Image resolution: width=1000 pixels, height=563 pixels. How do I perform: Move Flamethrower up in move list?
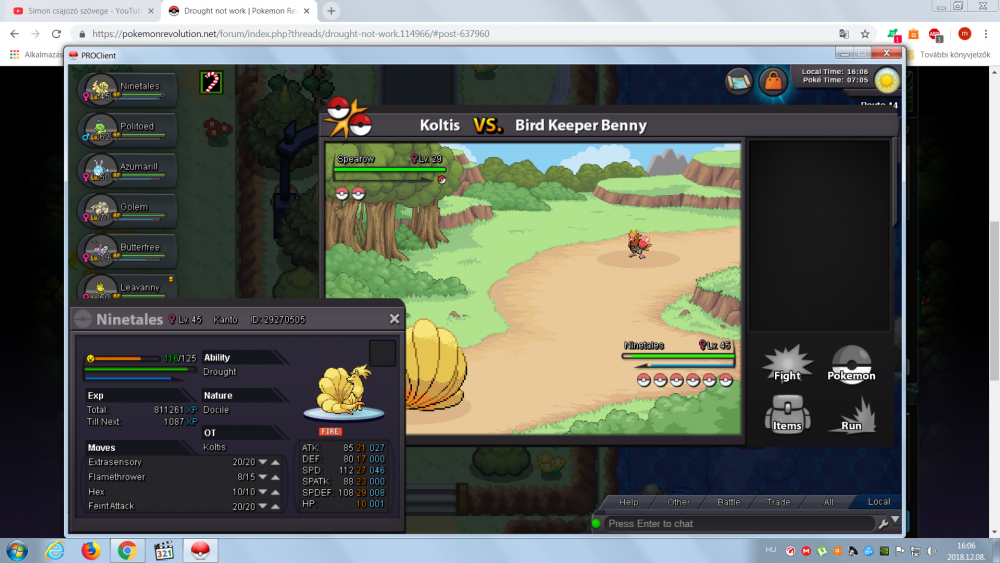(275, 477)
